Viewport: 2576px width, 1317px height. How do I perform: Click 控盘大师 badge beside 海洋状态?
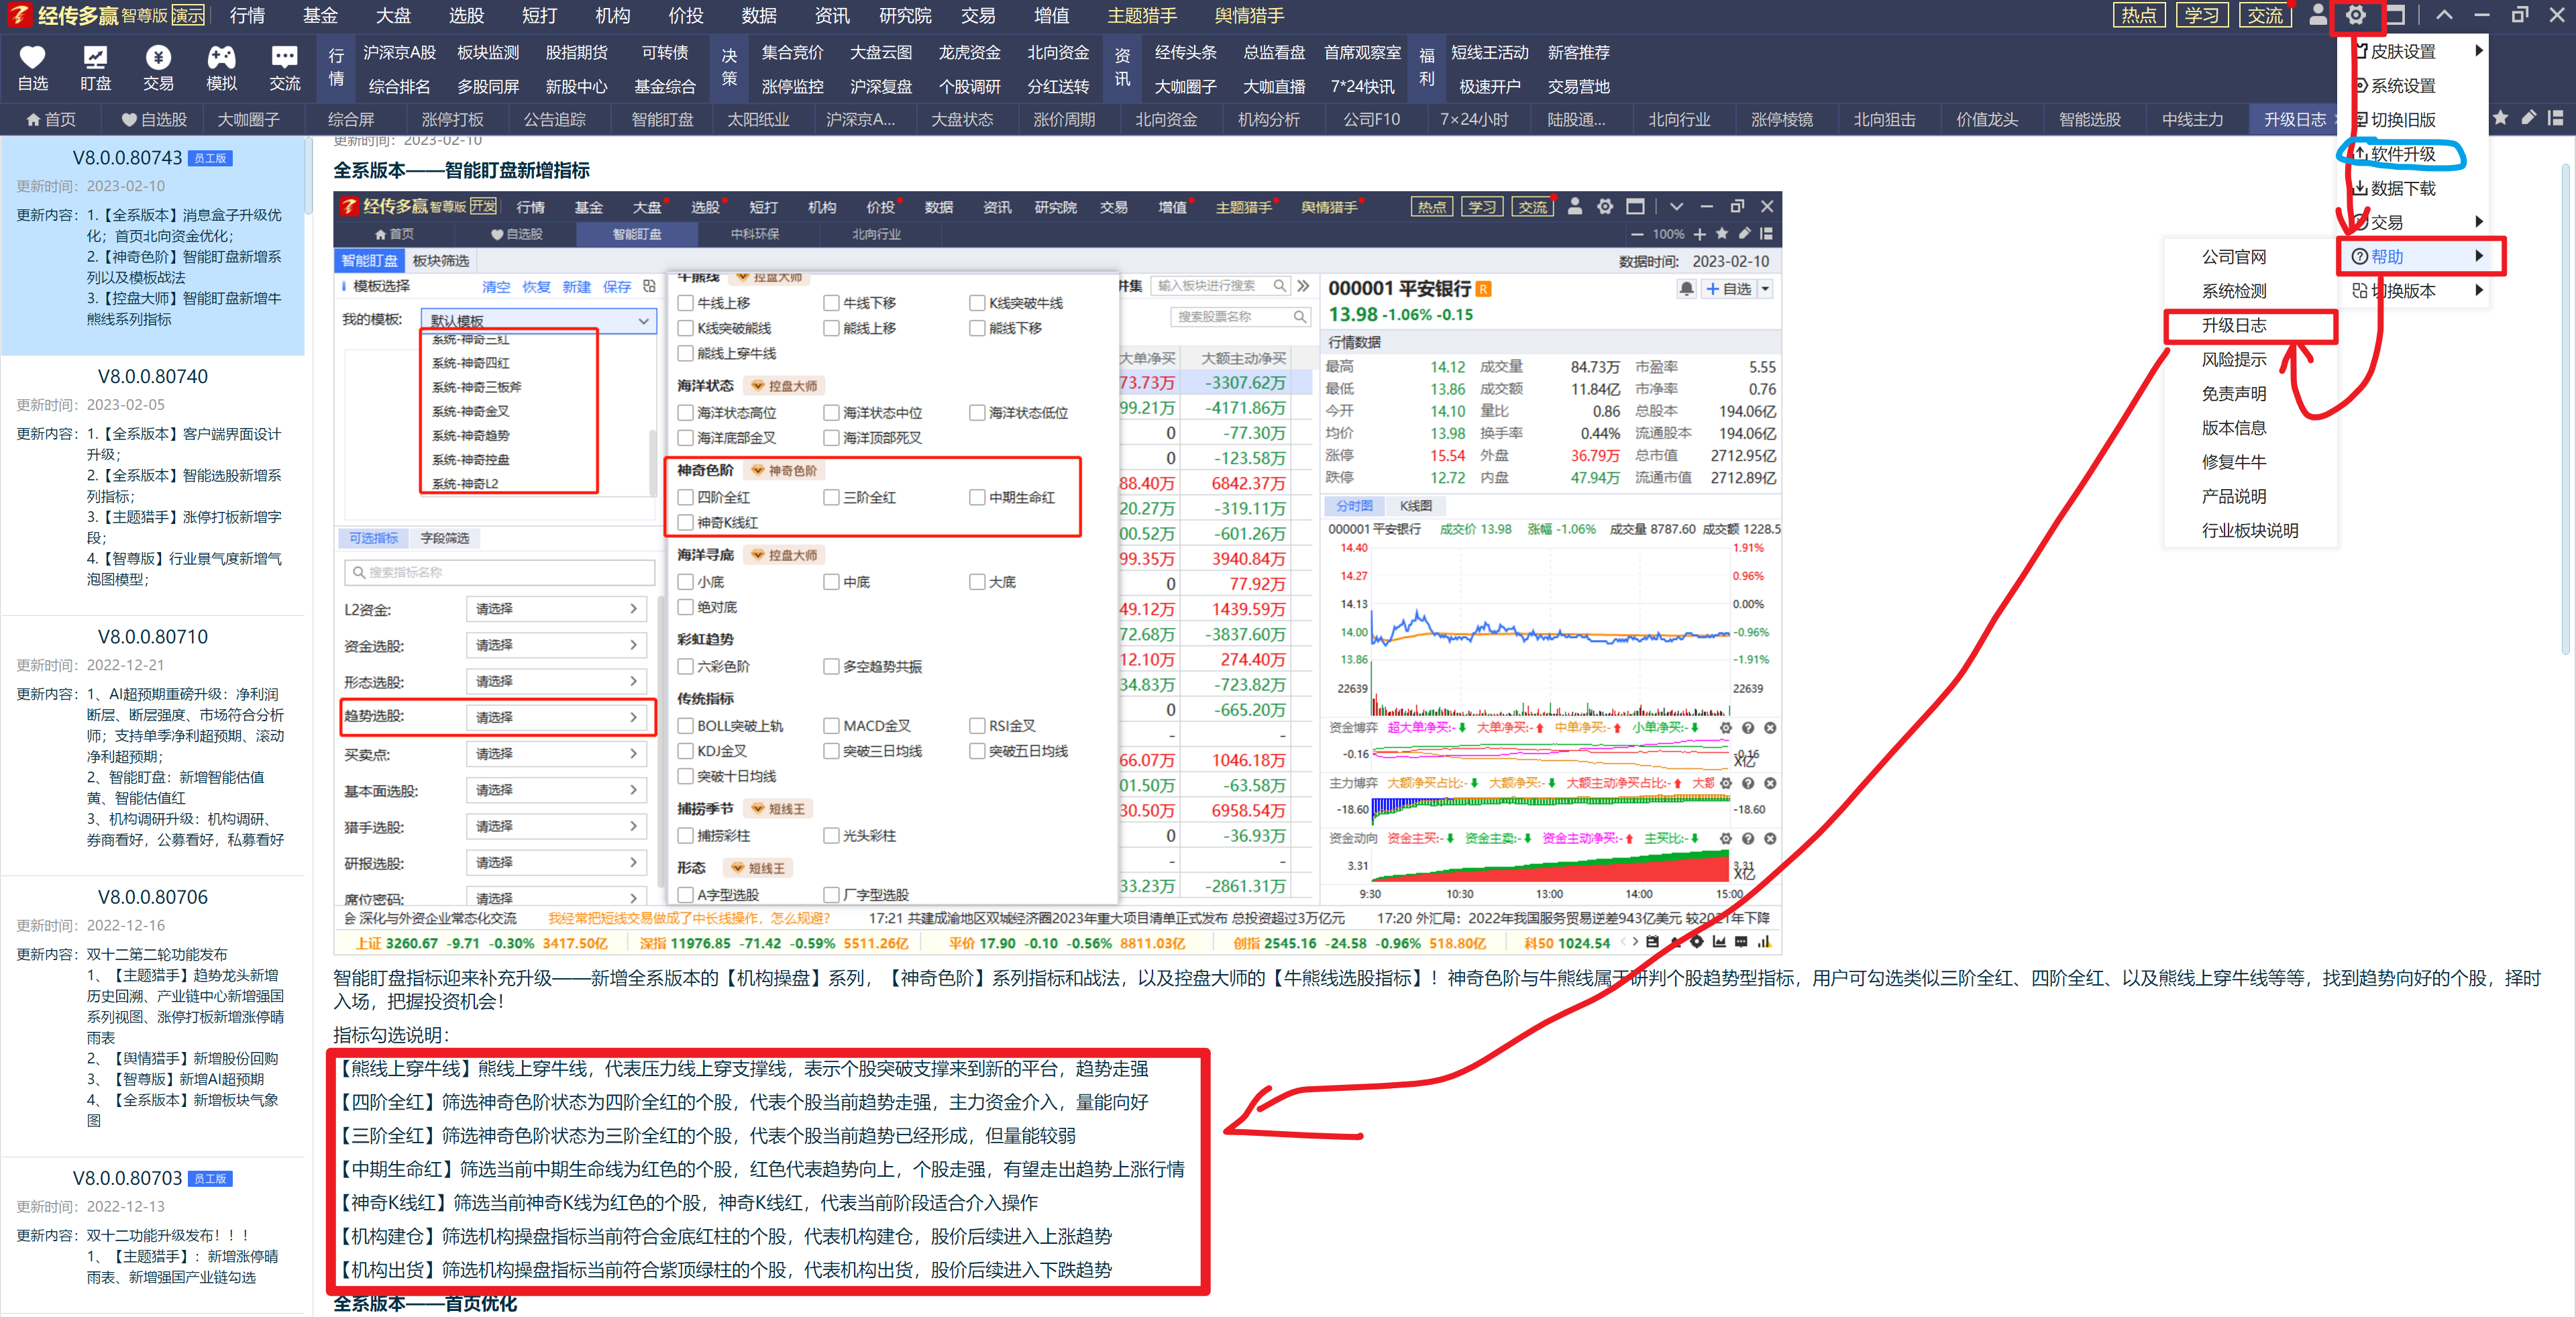(785, 386)
